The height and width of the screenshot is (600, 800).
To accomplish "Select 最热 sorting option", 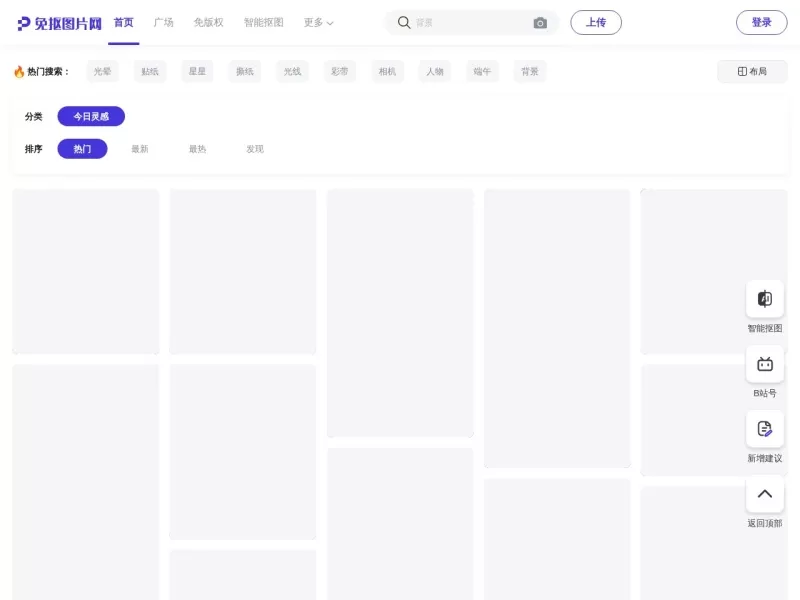I will pyautogui.click(x=196, y=148).
